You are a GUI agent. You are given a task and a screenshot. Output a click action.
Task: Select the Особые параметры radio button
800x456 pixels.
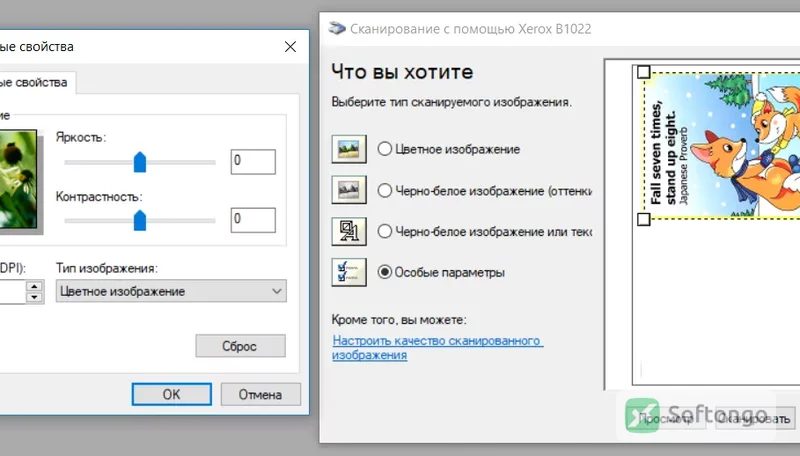point(385,272)
